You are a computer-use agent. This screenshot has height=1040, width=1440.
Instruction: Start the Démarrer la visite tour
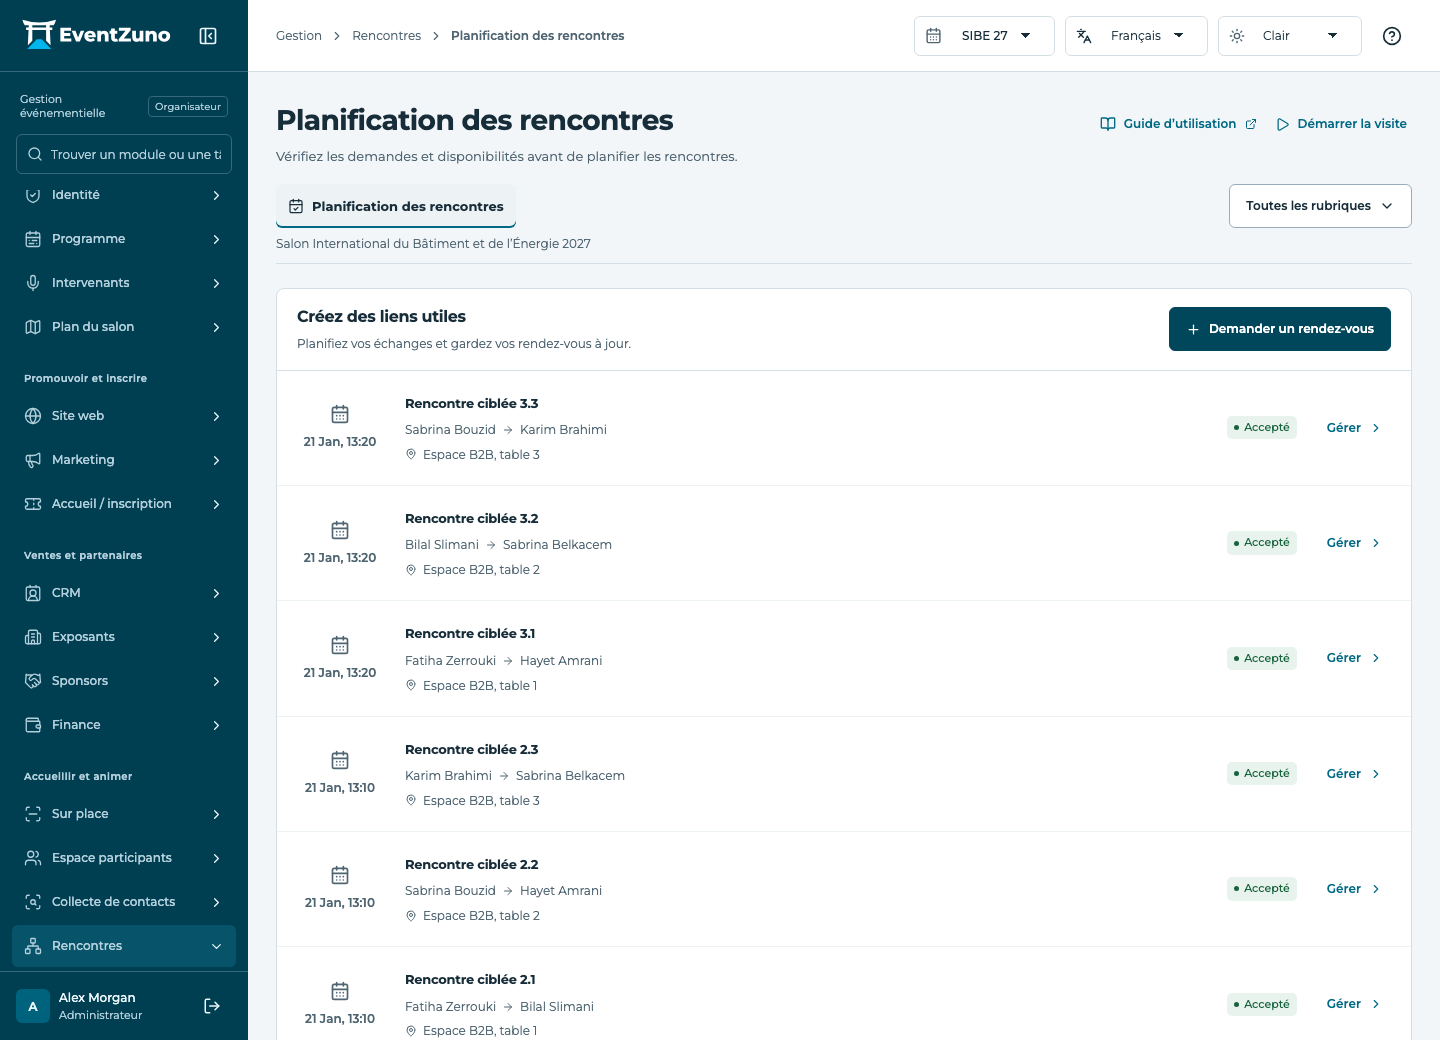tap(1341, 124)
